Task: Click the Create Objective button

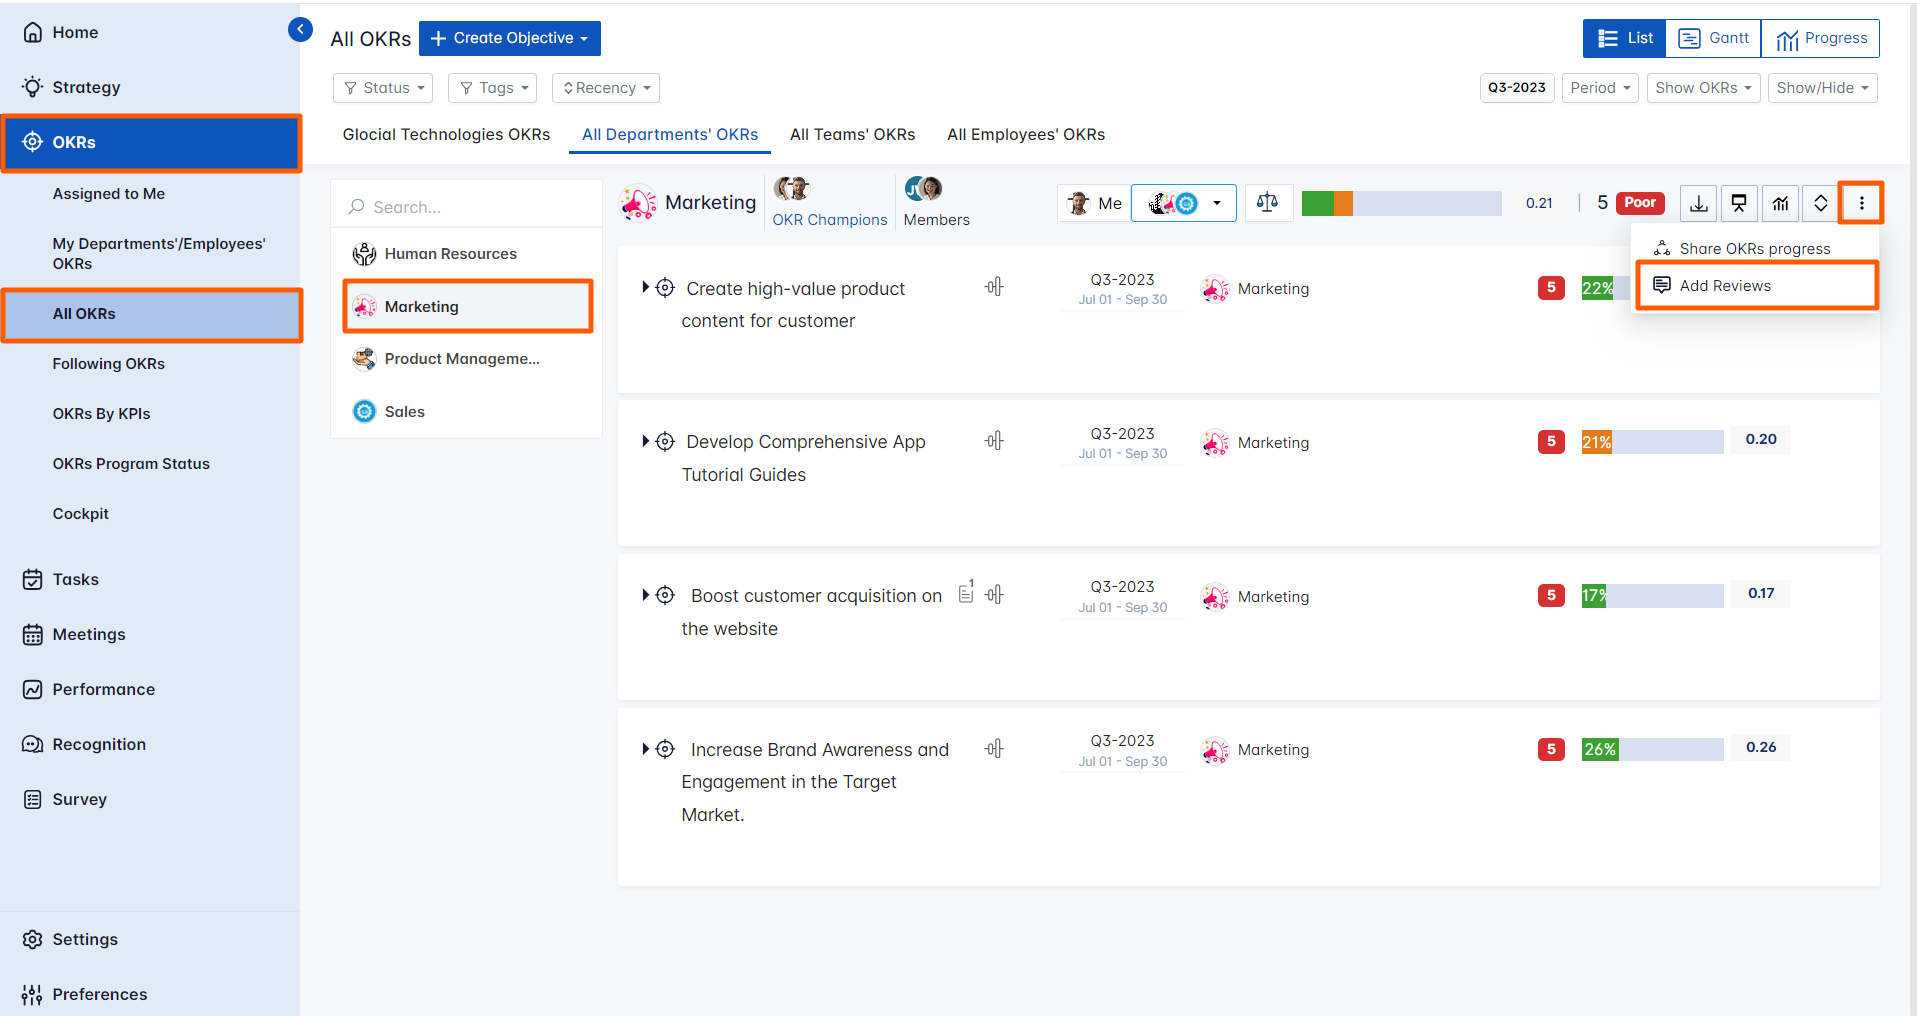Action: [510, 38]
